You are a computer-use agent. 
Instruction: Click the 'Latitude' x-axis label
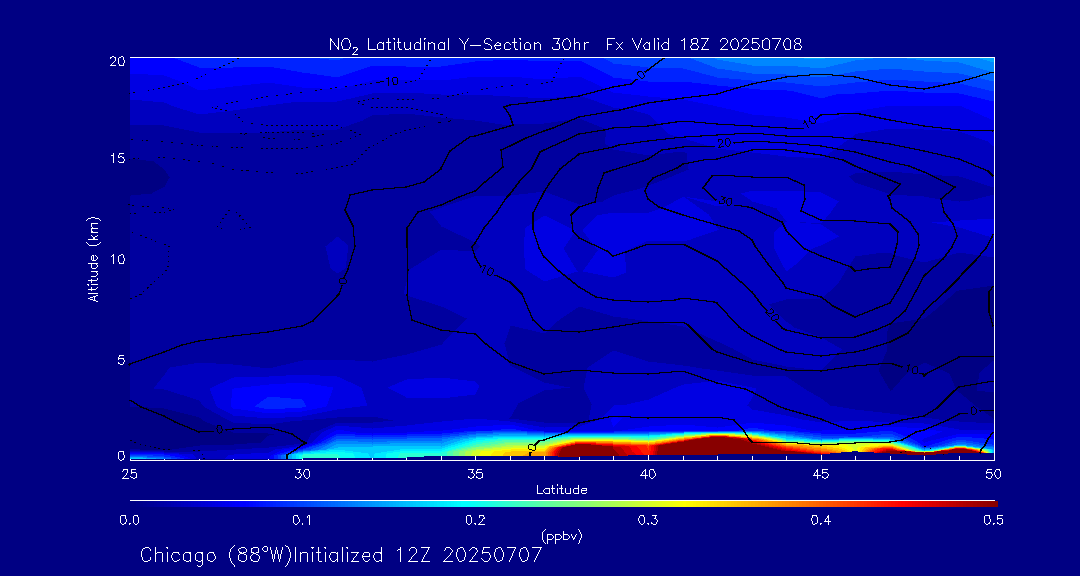562,490
